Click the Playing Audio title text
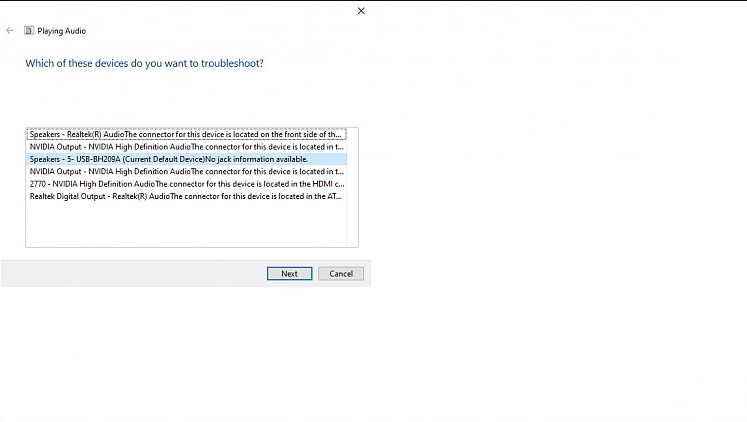 click(x=62, y=31)
